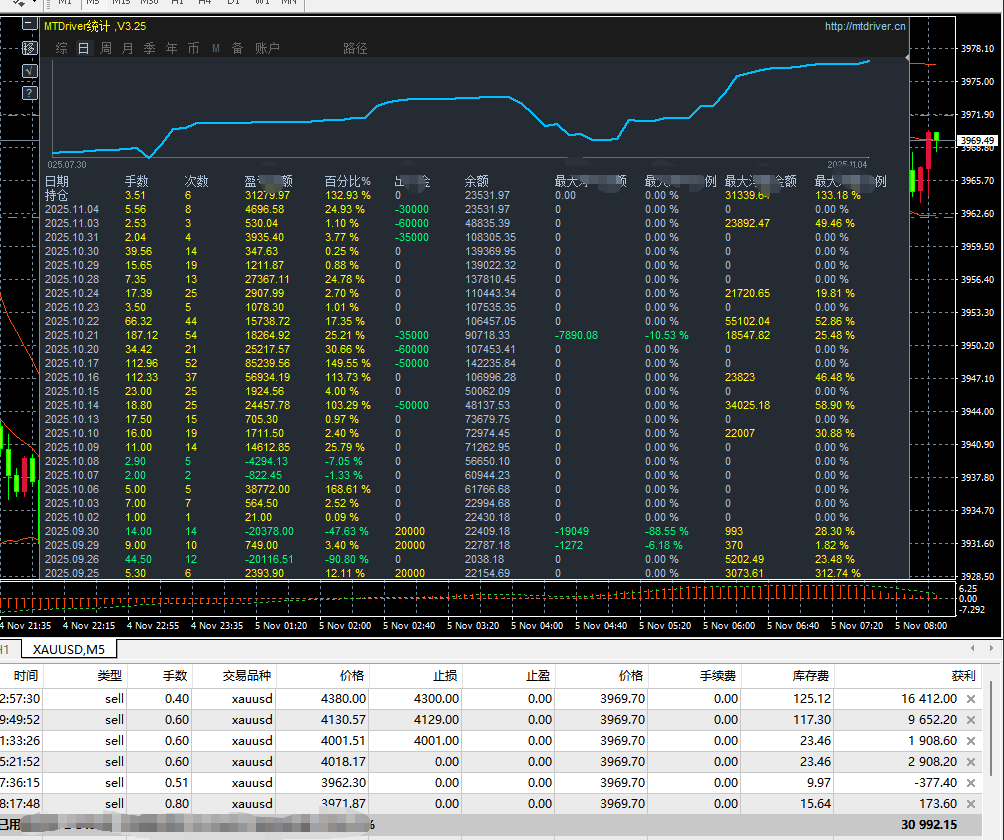Viewport: 1004px width, 840px height.
Task: Select the XAUUSD,M5 chart tab
Action: point(68,650)
